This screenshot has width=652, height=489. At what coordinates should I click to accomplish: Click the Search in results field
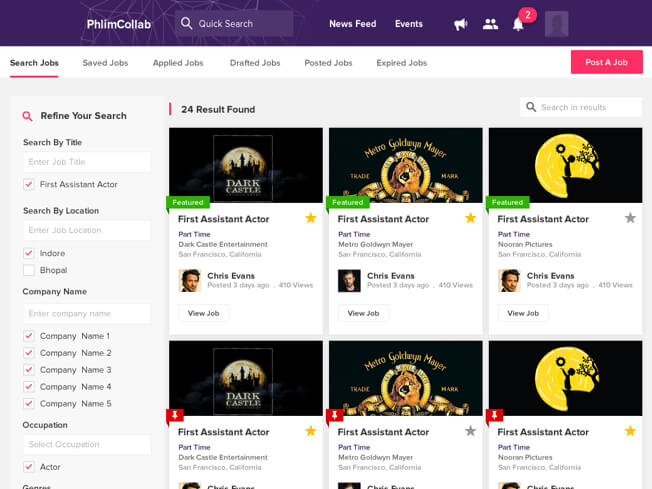click(581, 107)
